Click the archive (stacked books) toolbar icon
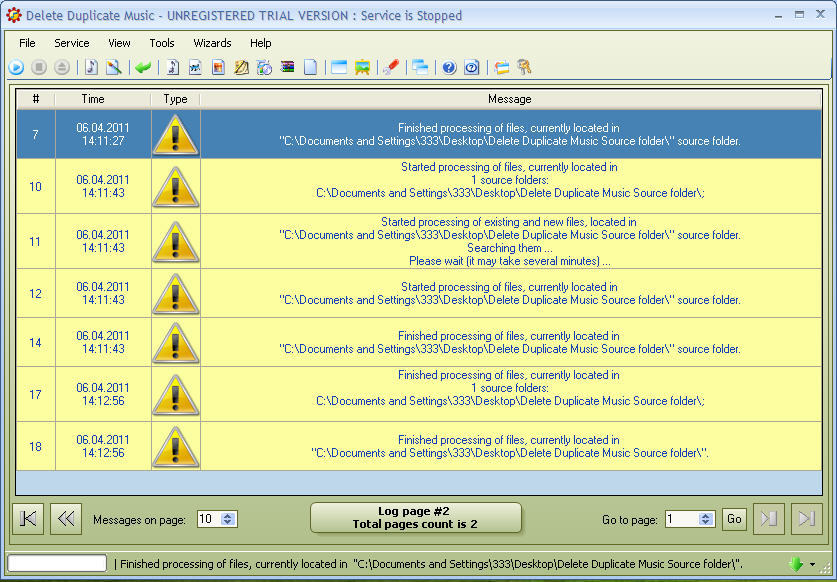The height and width of the screenshot is (582, 837). pos(288,67)
